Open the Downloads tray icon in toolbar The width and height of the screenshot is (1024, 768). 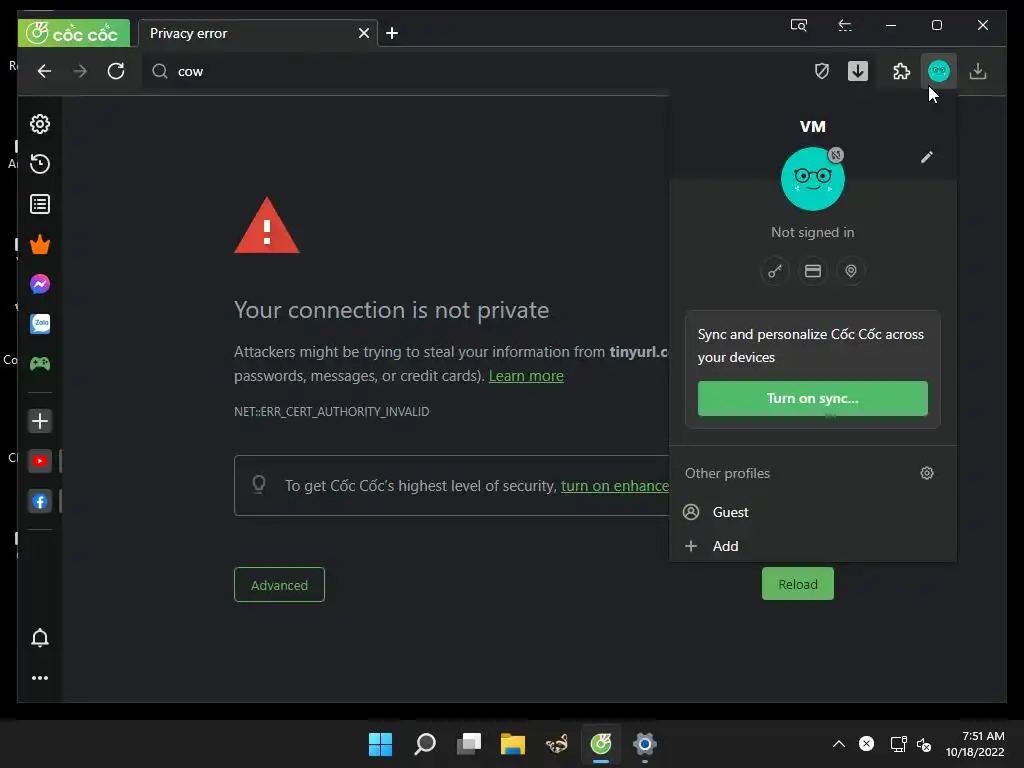coord(978,71)
